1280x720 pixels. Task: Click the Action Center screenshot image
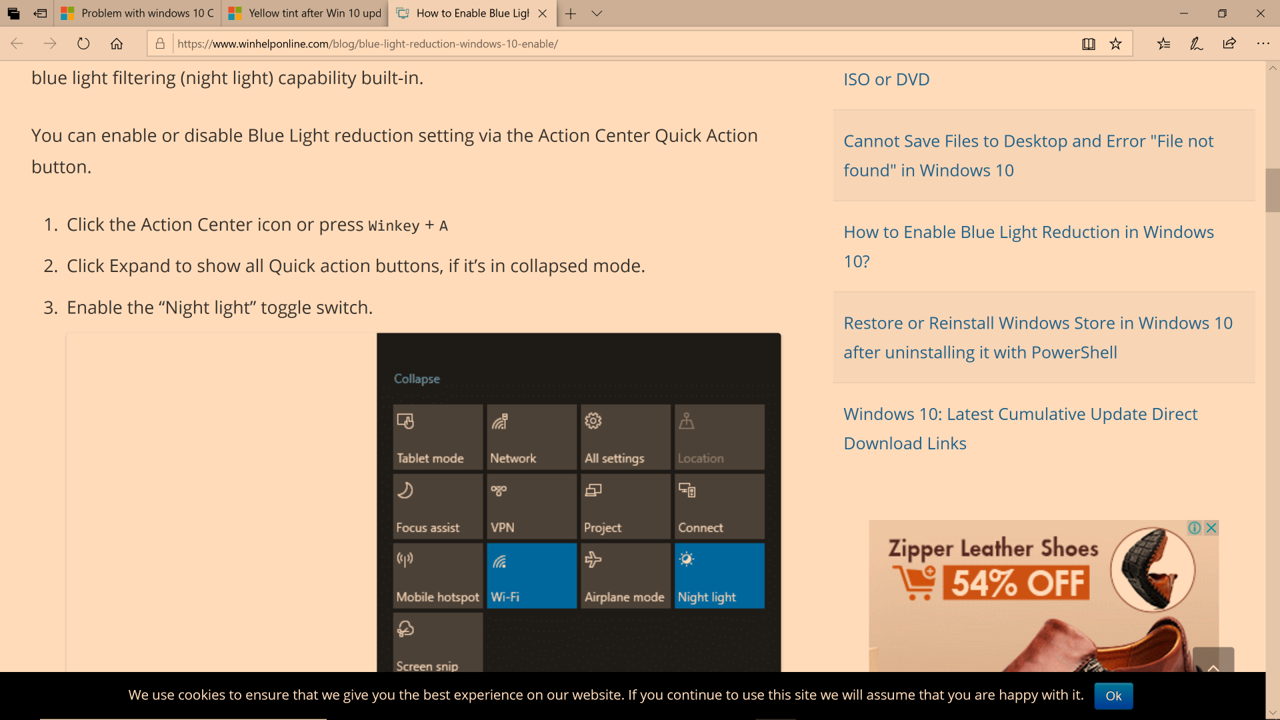click(578, 502)
